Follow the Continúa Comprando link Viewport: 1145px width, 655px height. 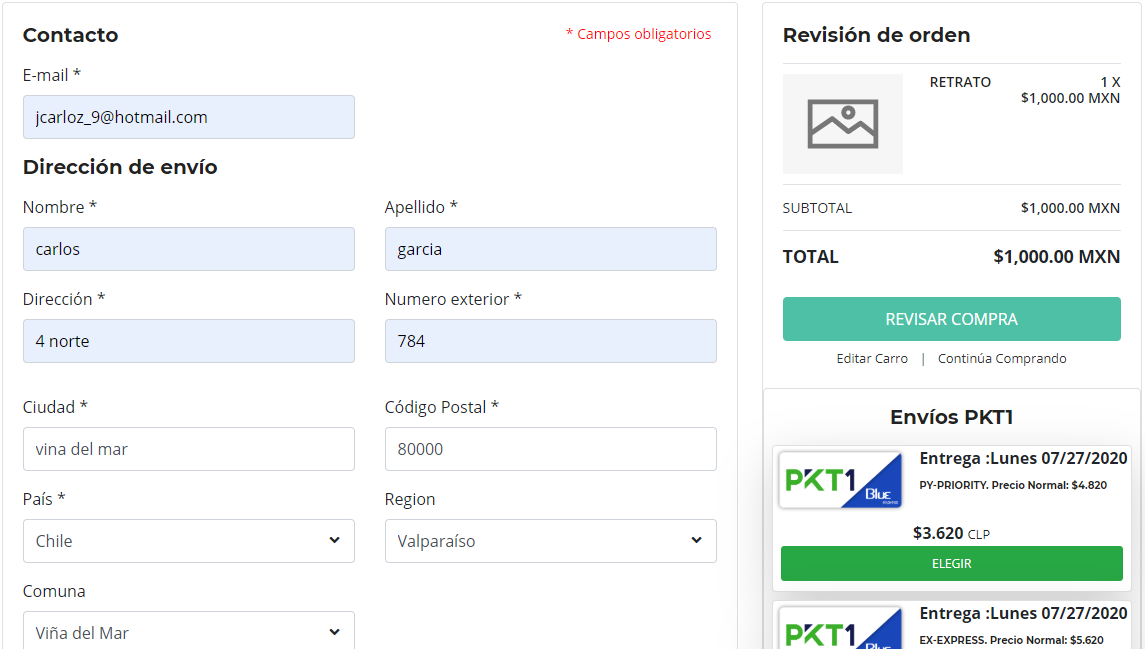pos(1002,359)
